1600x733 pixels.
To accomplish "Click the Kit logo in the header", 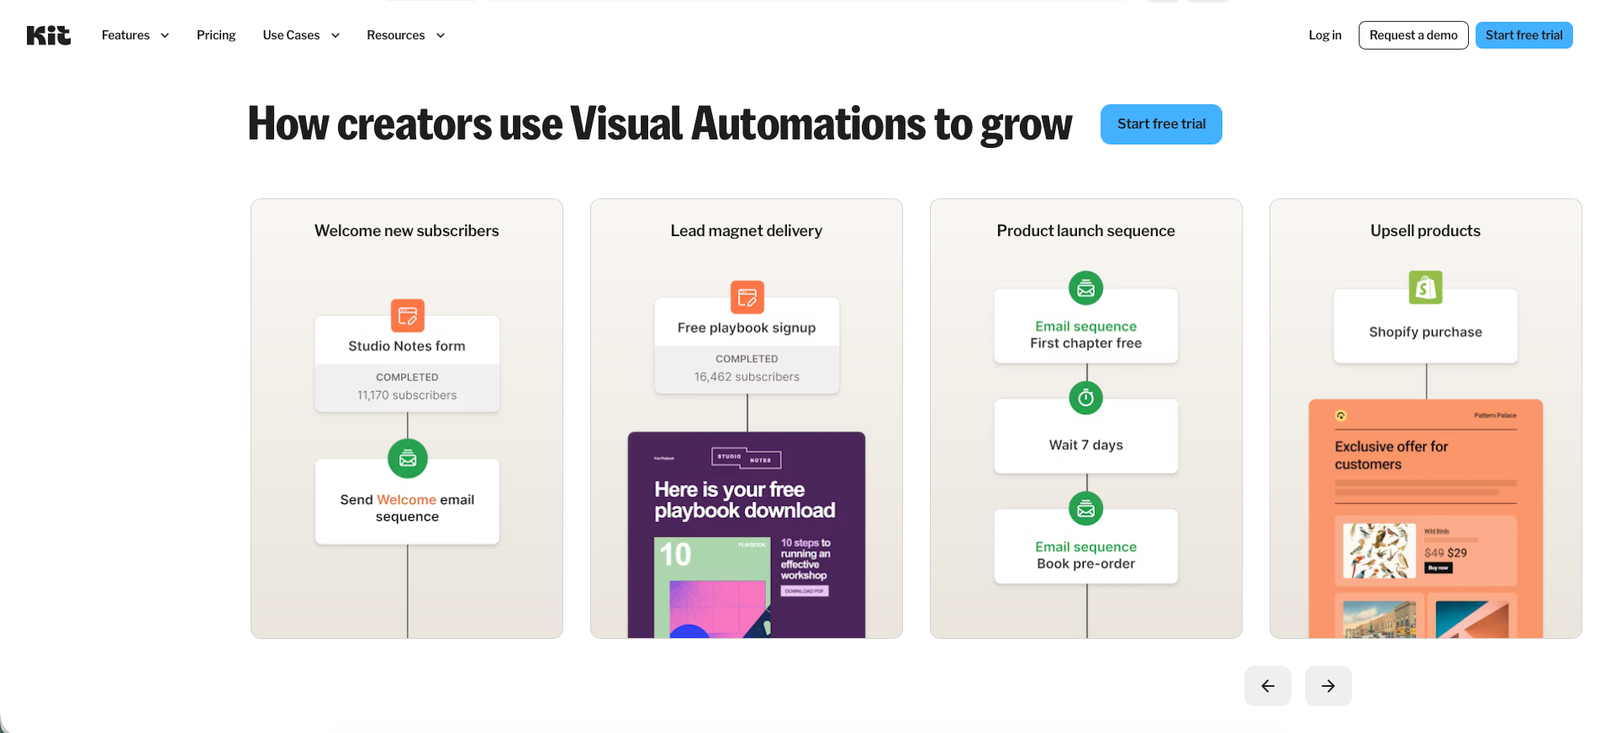I will click(48, 35).
